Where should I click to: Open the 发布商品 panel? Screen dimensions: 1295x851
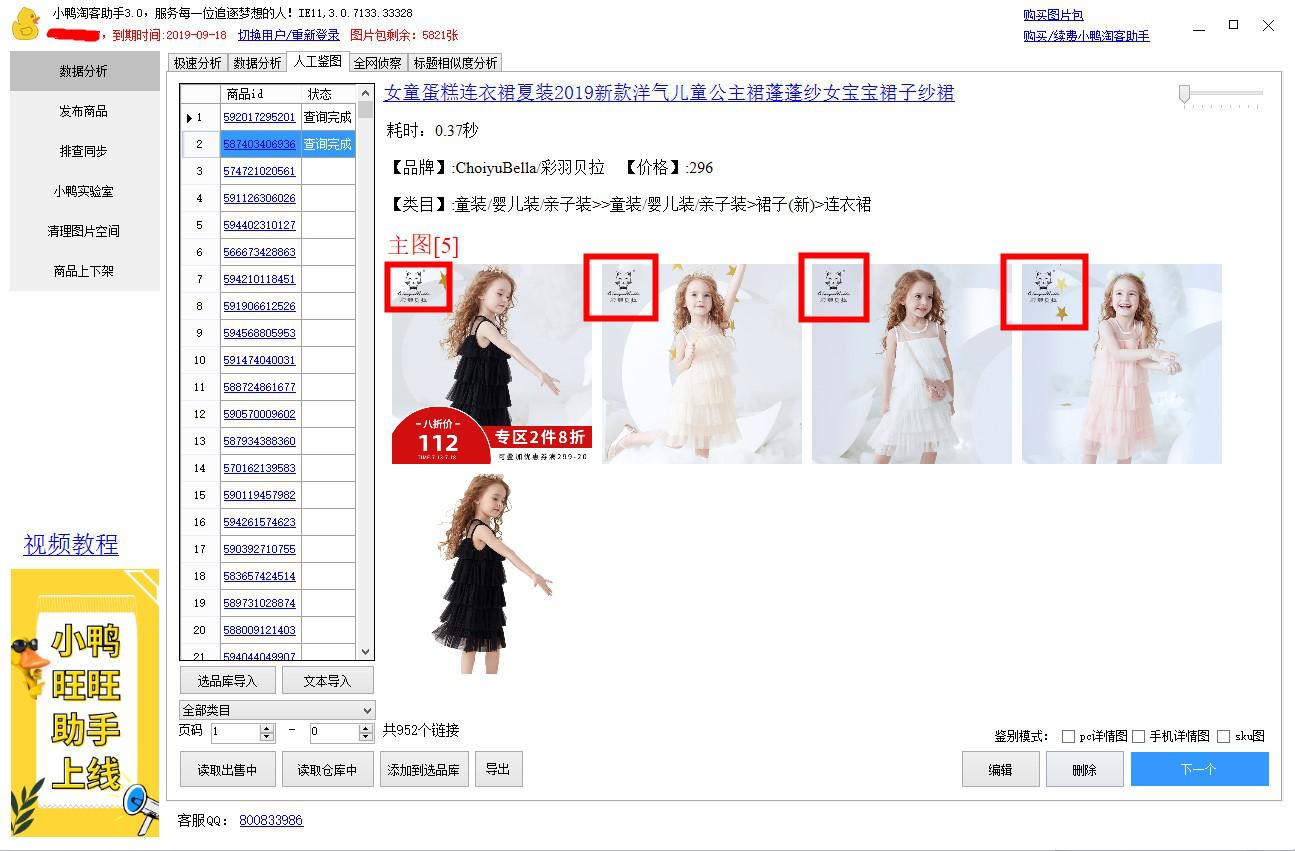point(84,111)
